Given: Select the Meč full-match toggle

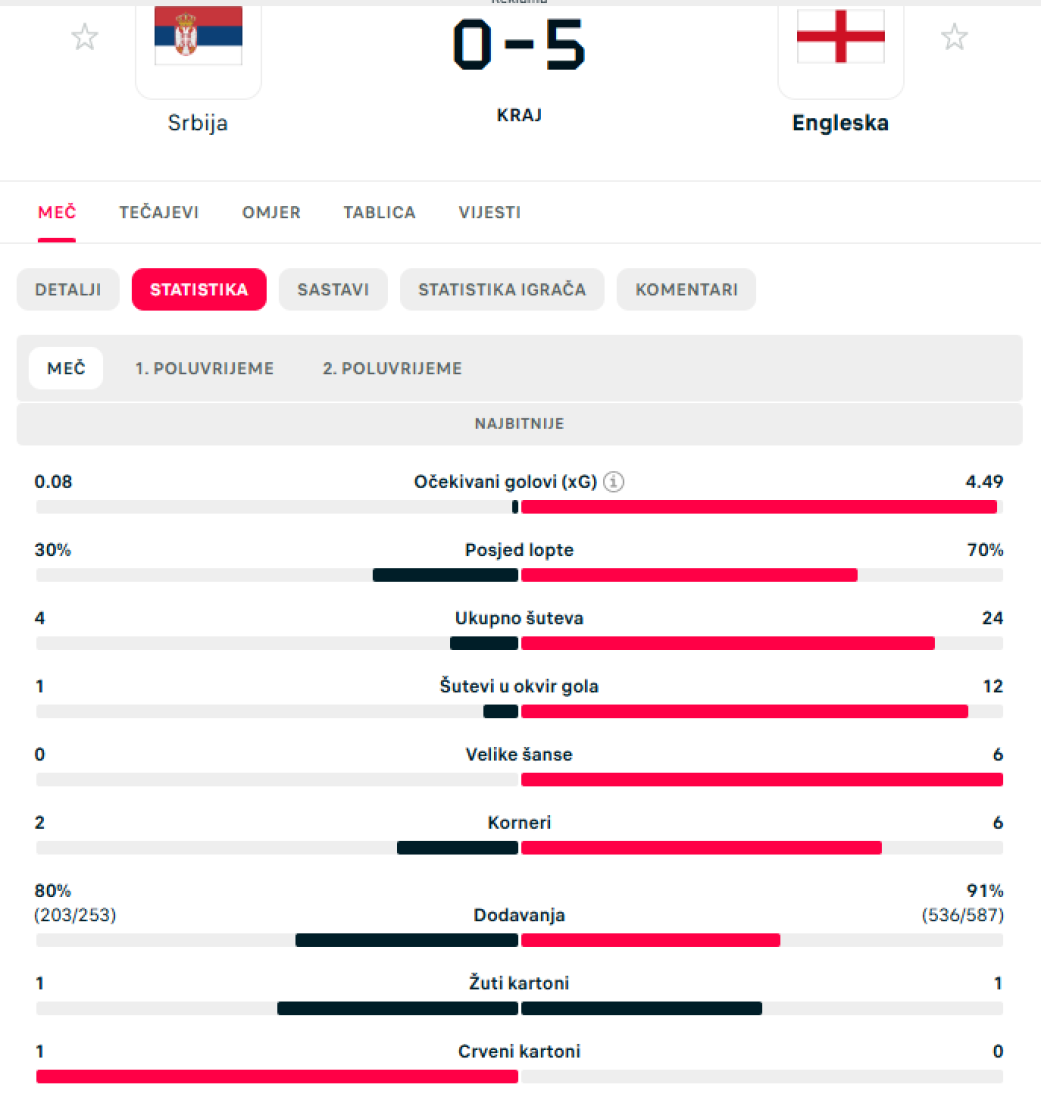Looking at the screenshot, I should [66, 368].
